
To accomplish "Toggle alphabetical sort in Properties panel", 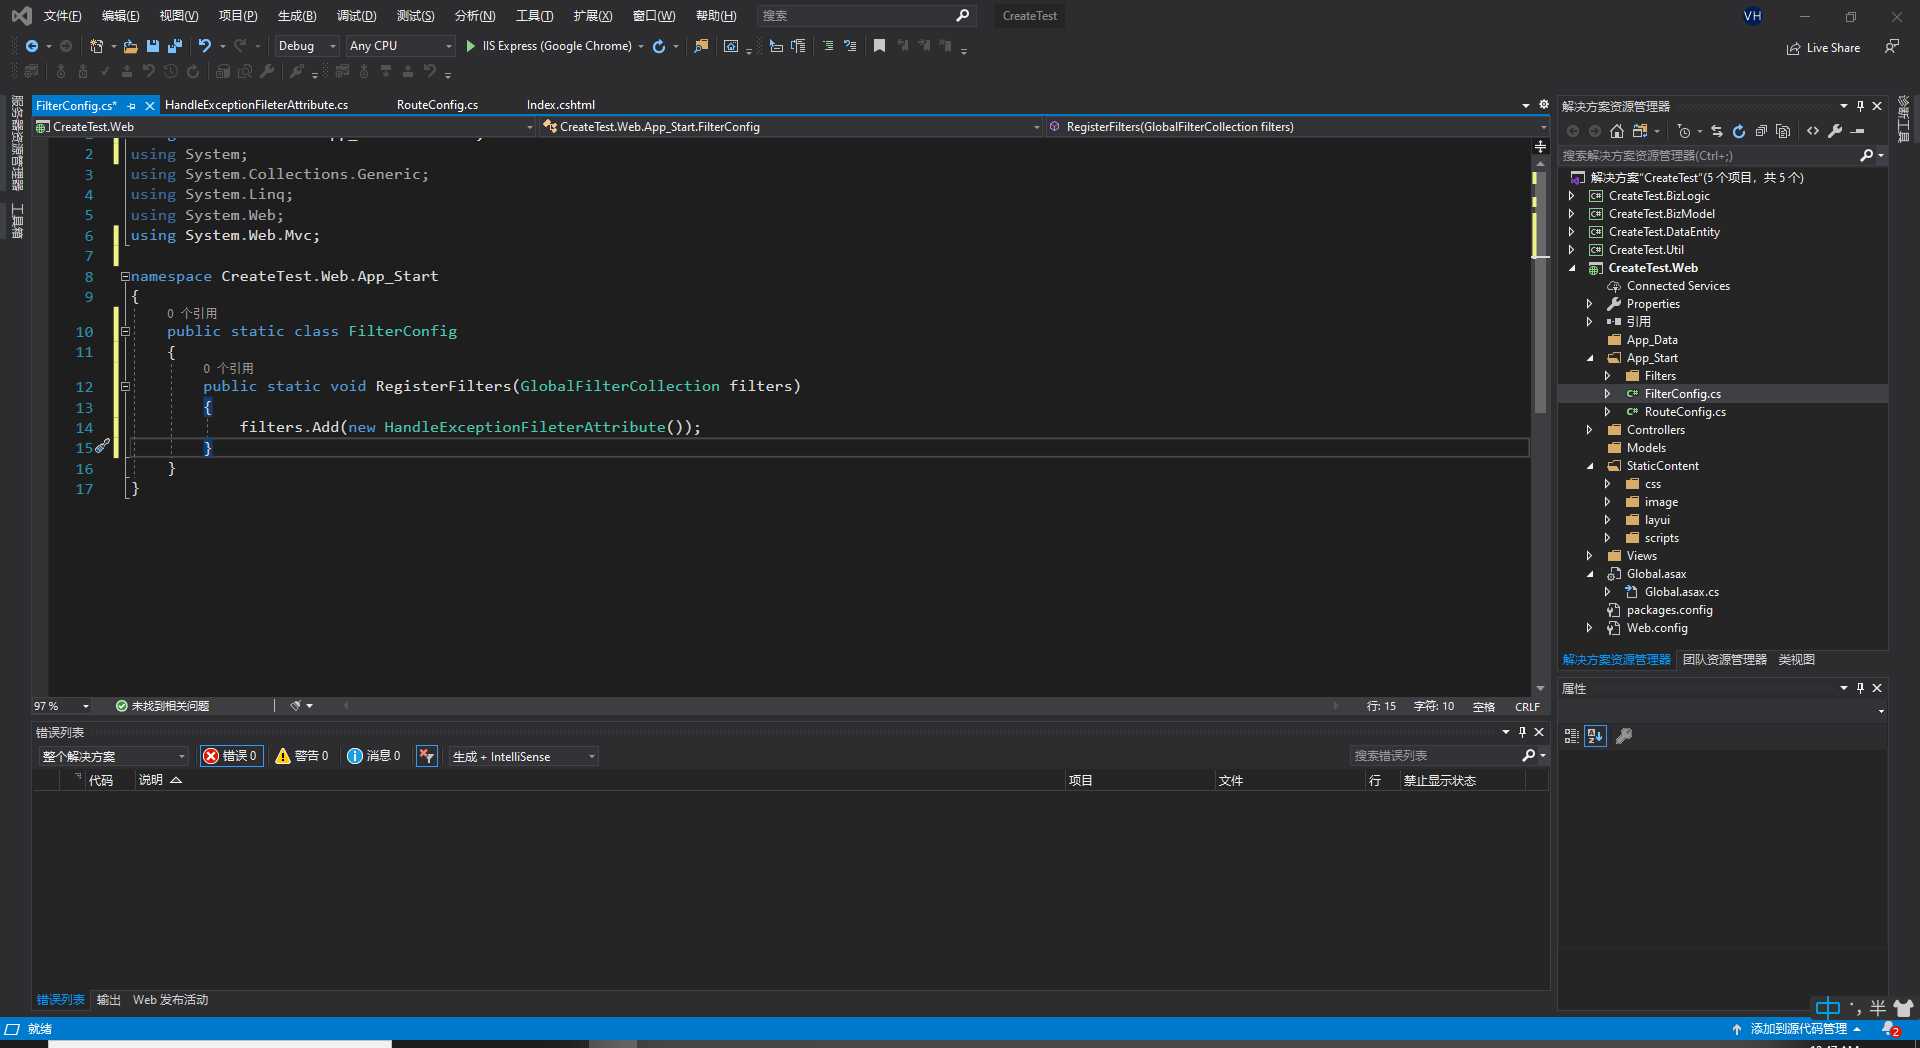I will pyautogui.click(x=1595, y=736).
